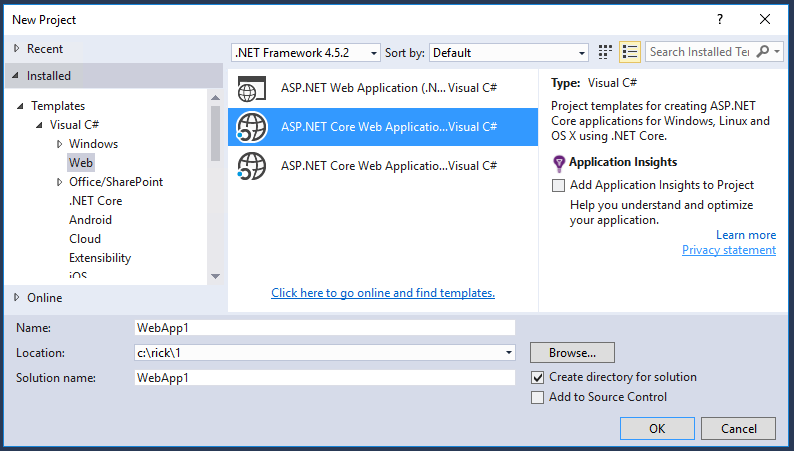Expand the Windows templates tree node
This screenshot has width=794, height=451.
click(60, 144)
